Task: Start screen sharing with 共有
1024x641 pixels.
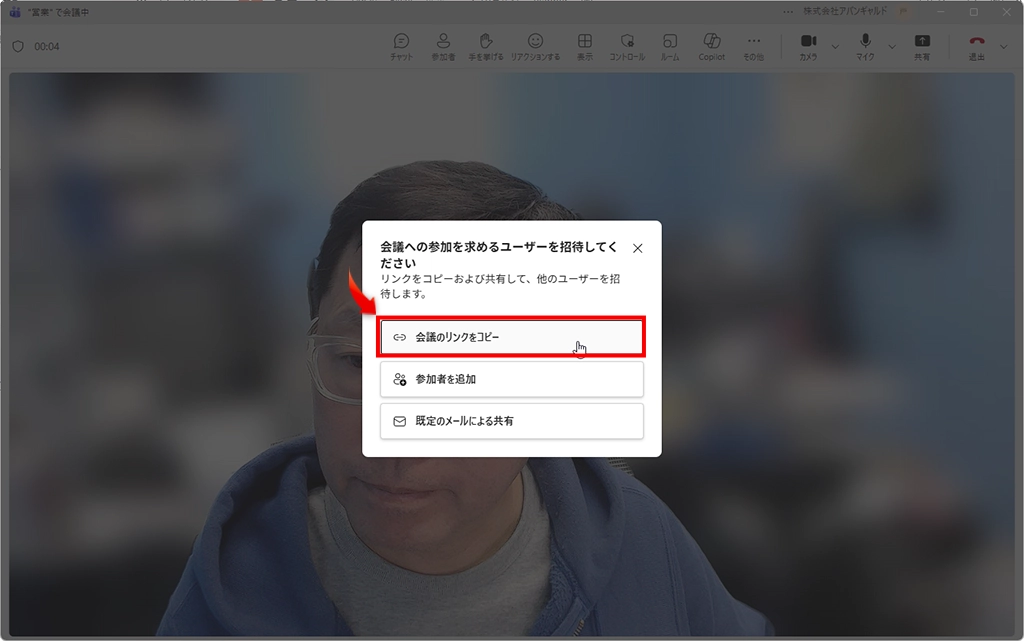Action: (x=921, y=46)
